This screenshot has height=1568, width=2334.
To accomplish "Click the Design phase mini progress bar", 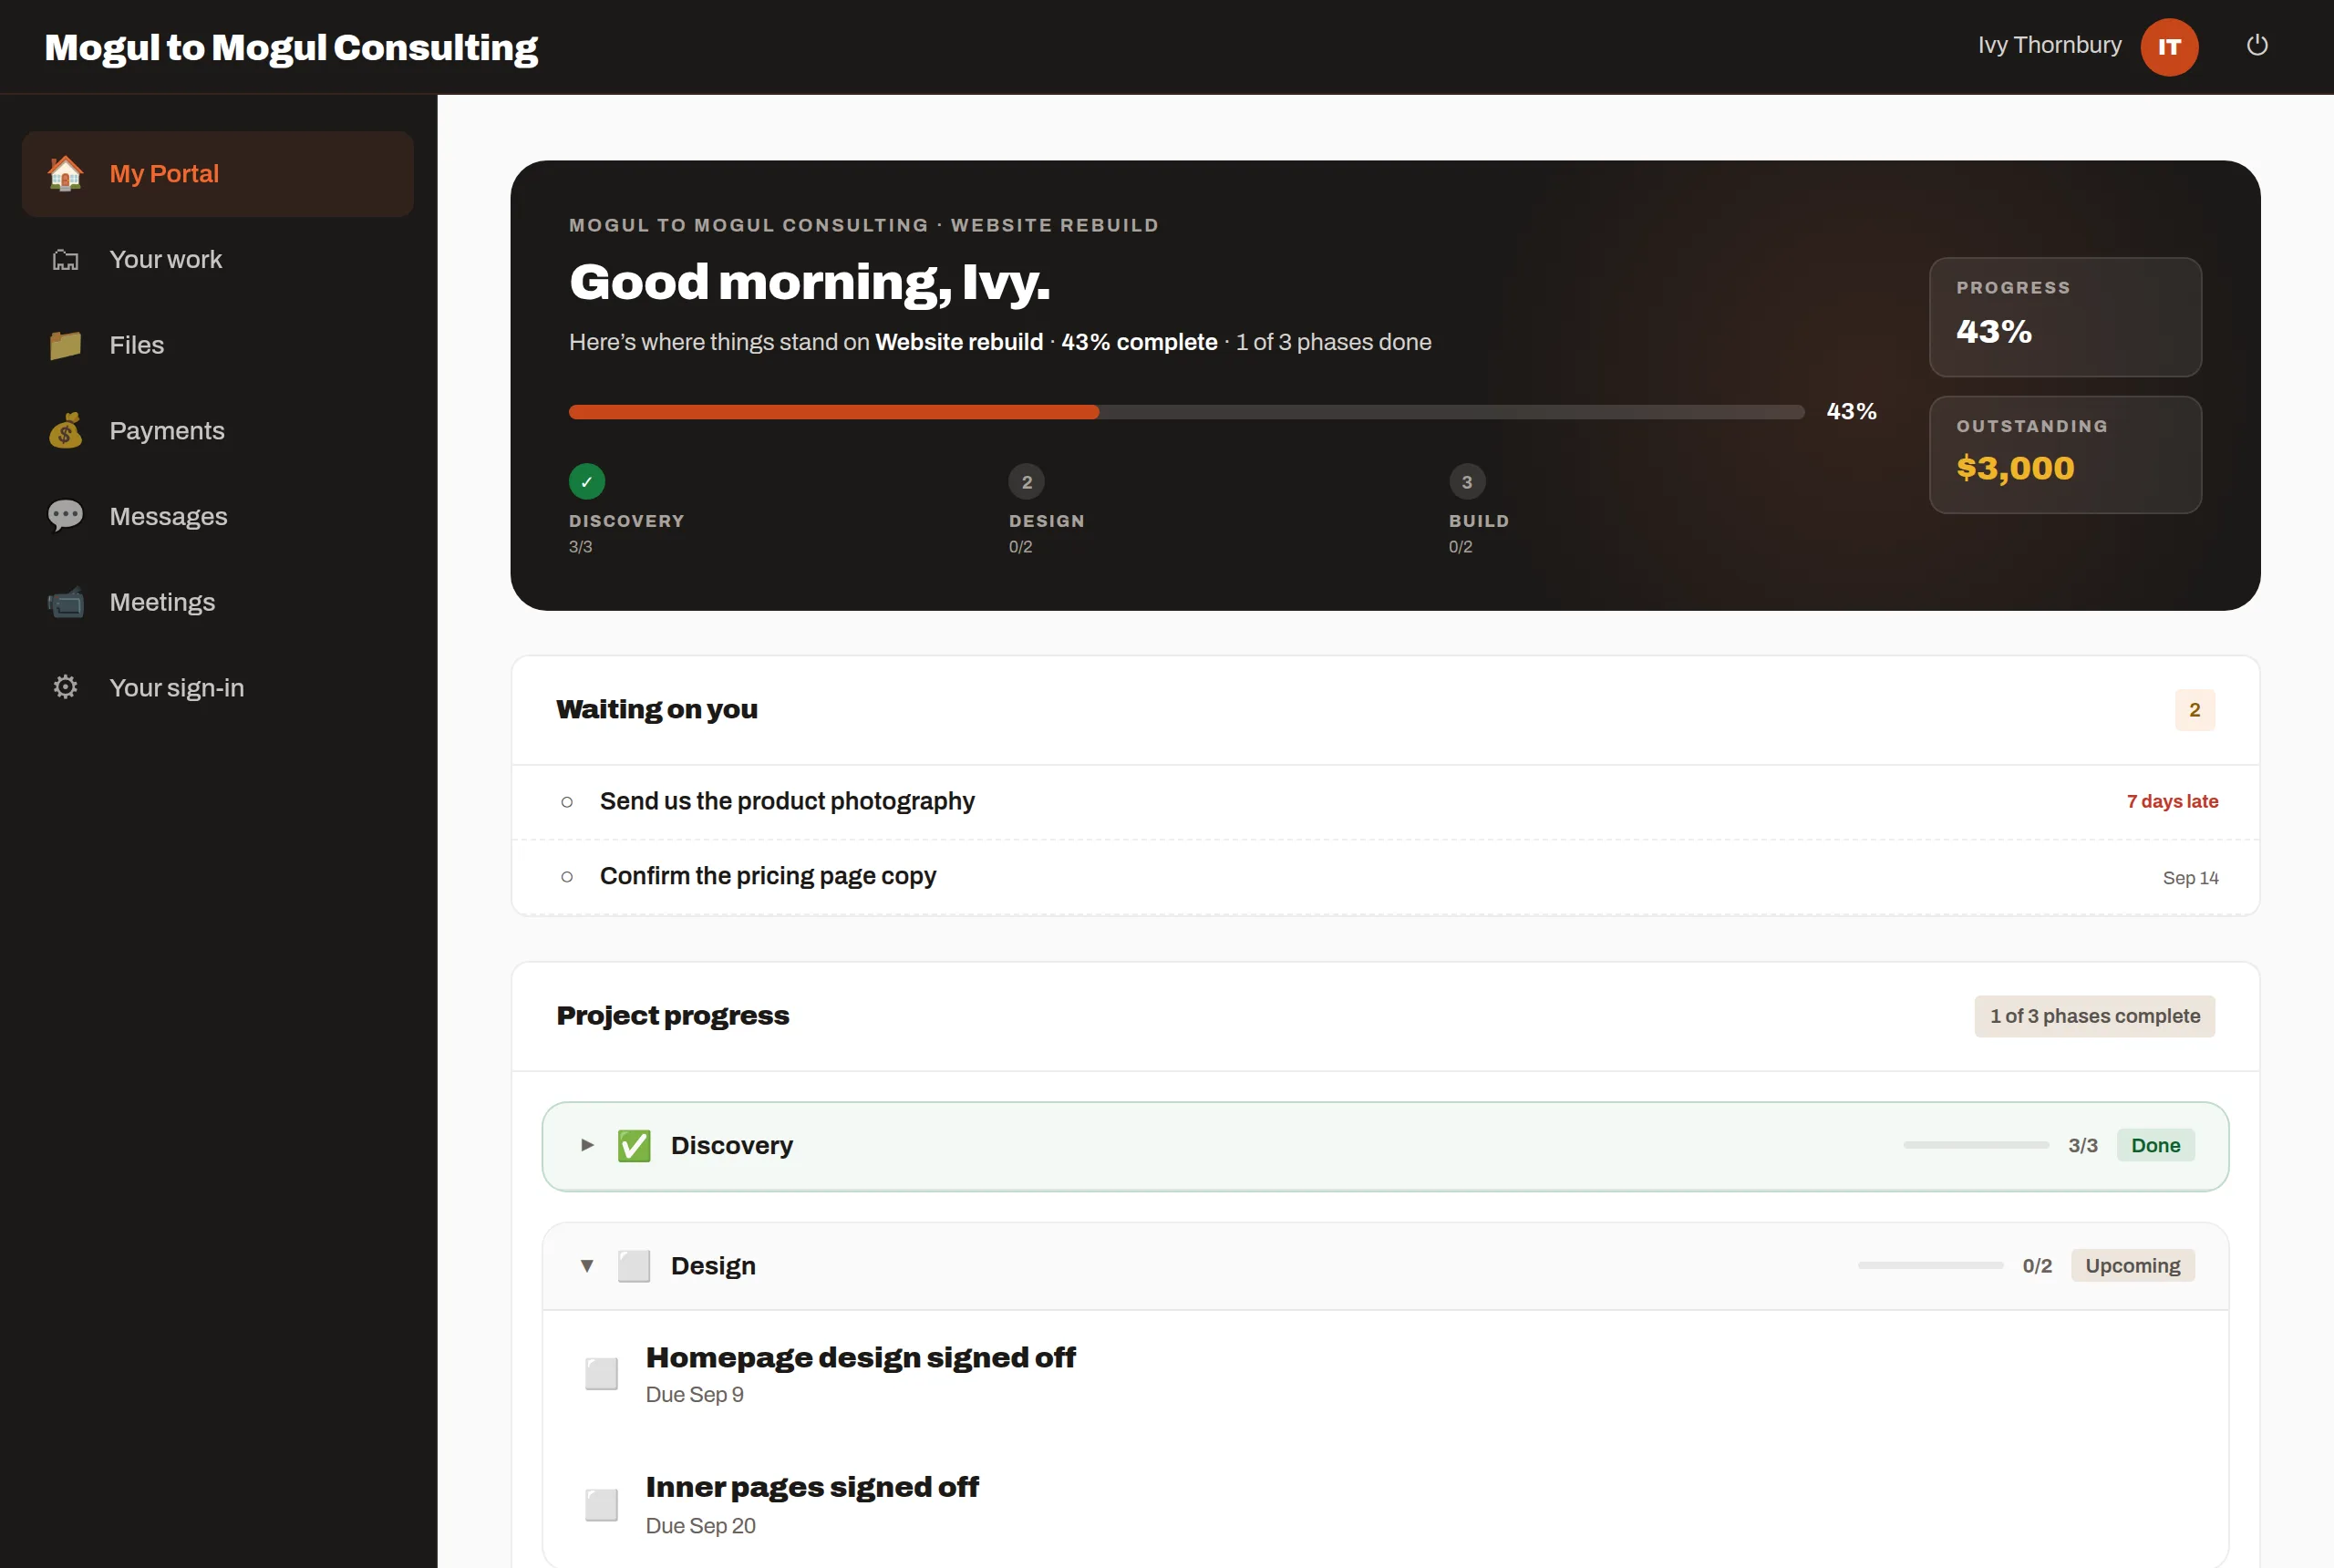I will [x=1930, y=1265].
